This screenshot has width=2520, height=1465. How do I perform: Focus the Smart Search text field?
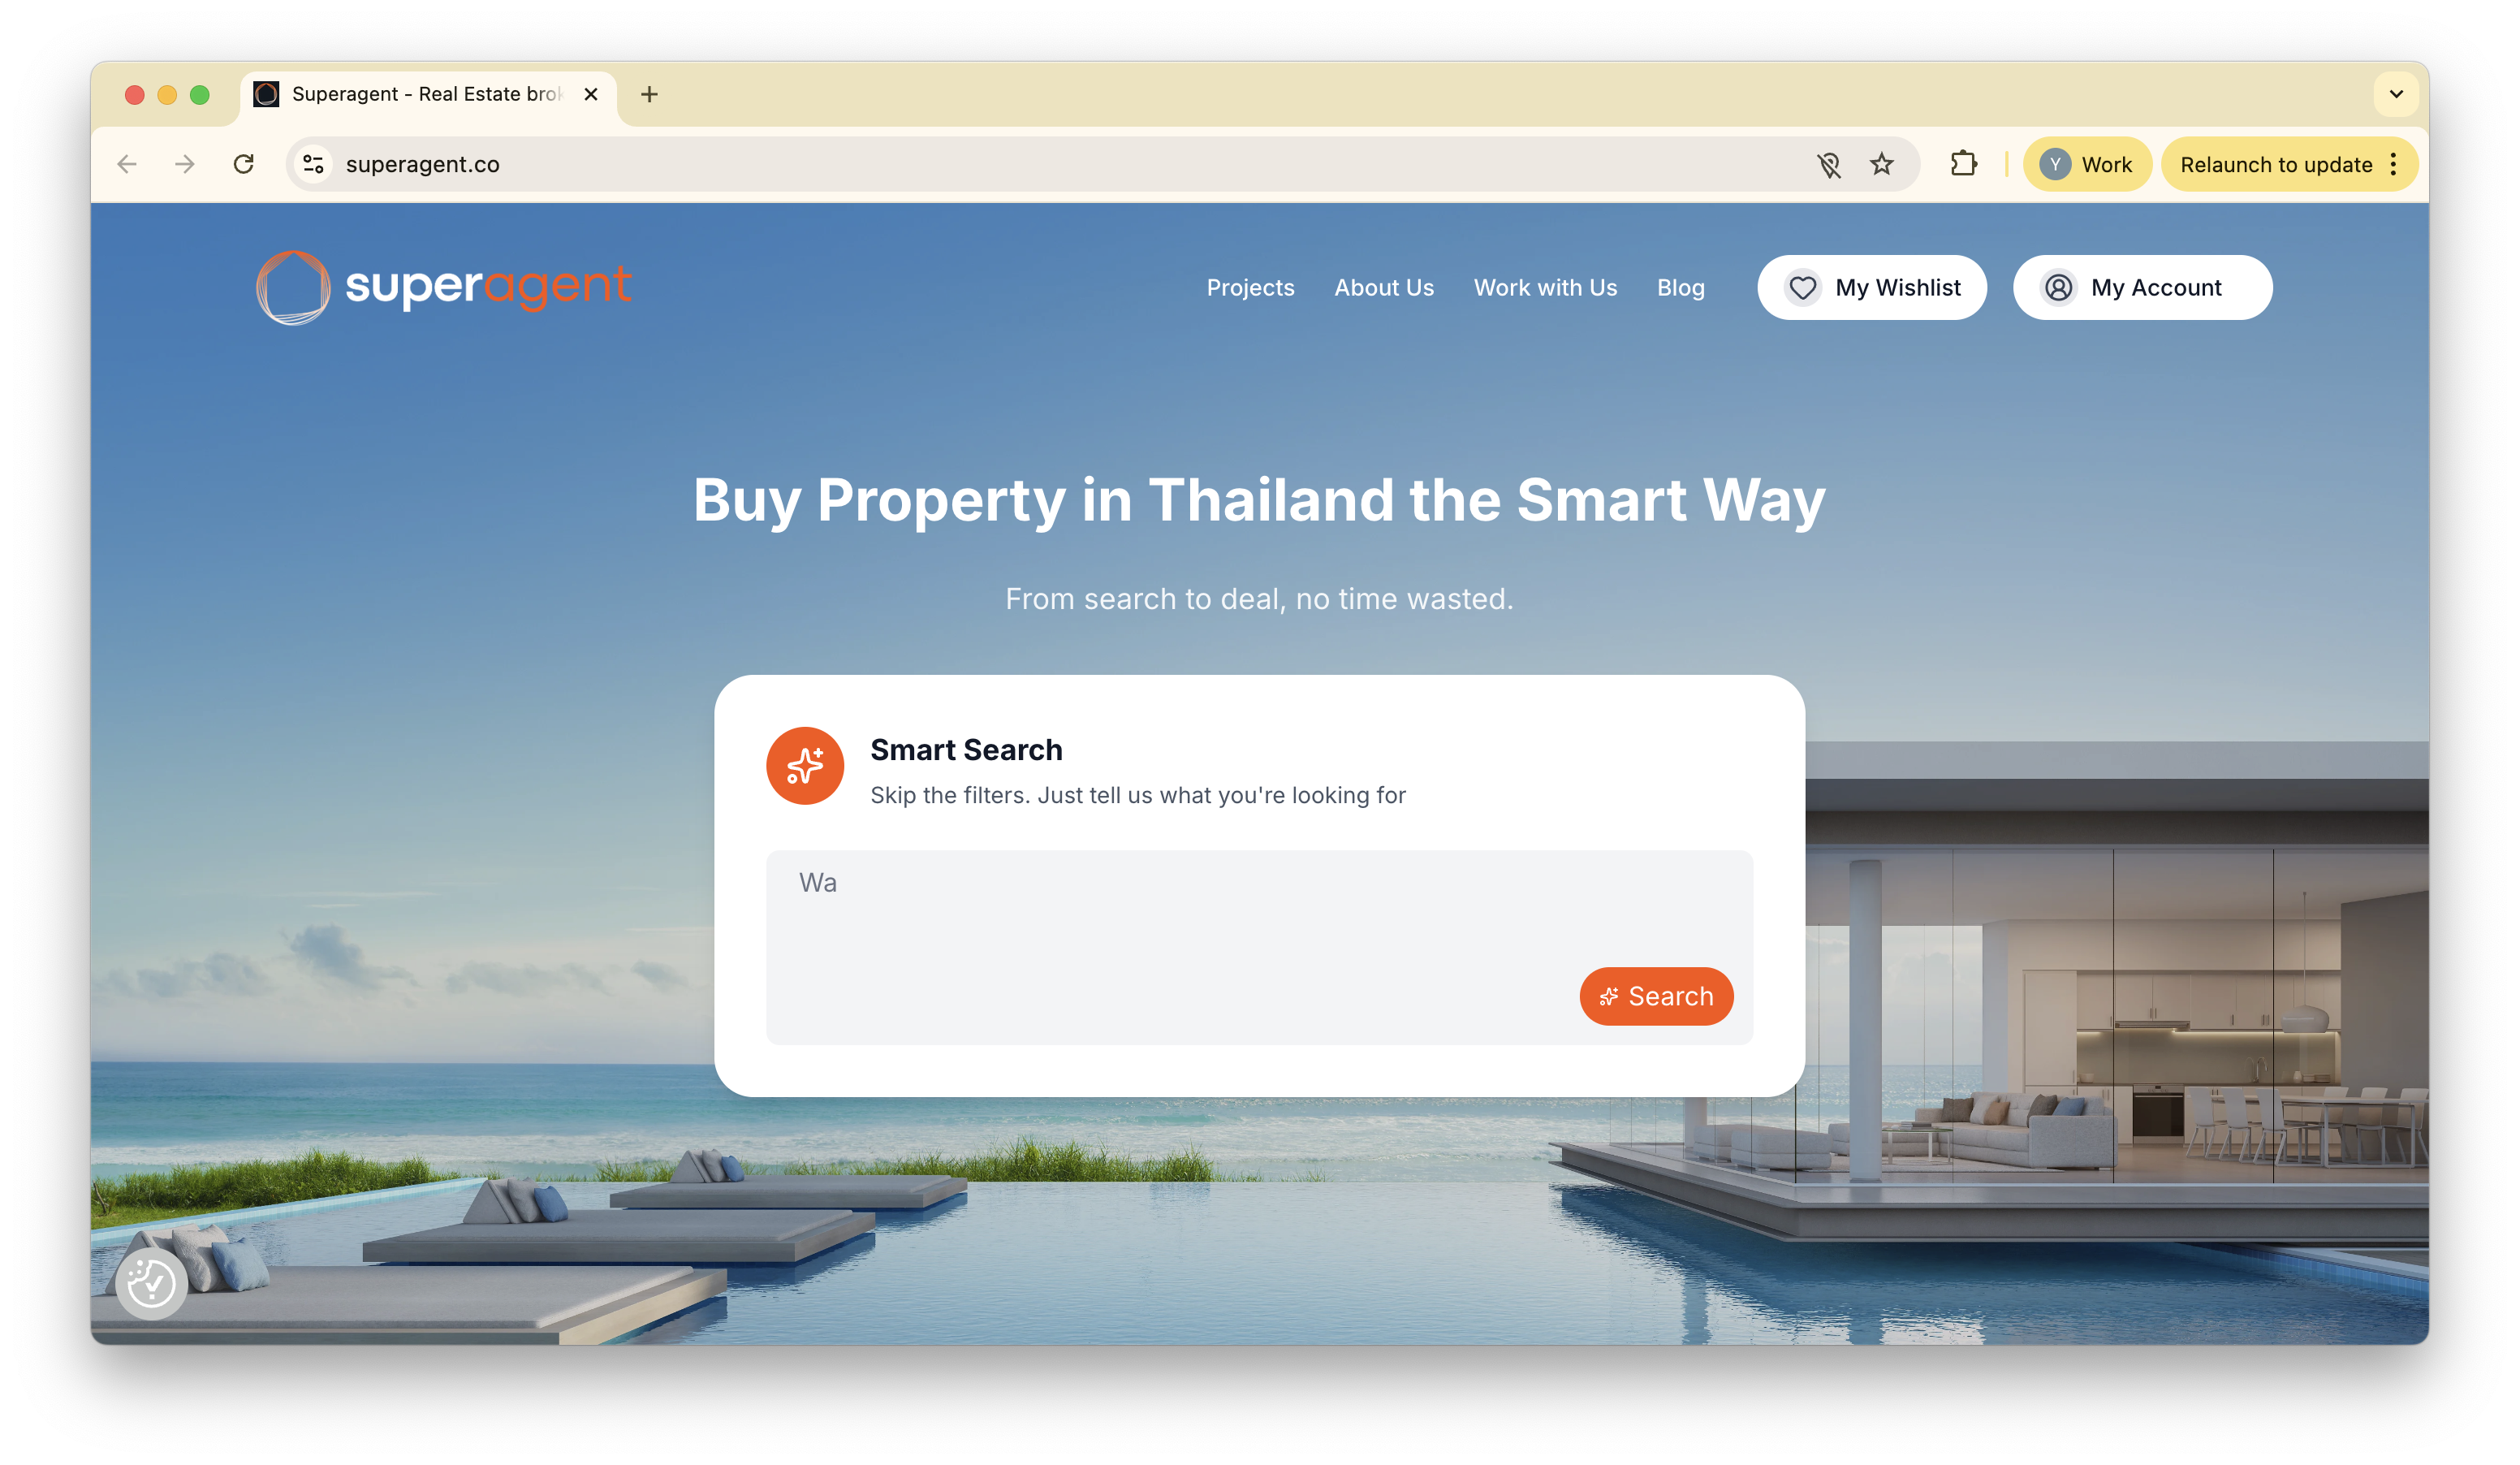[1259, 947]
